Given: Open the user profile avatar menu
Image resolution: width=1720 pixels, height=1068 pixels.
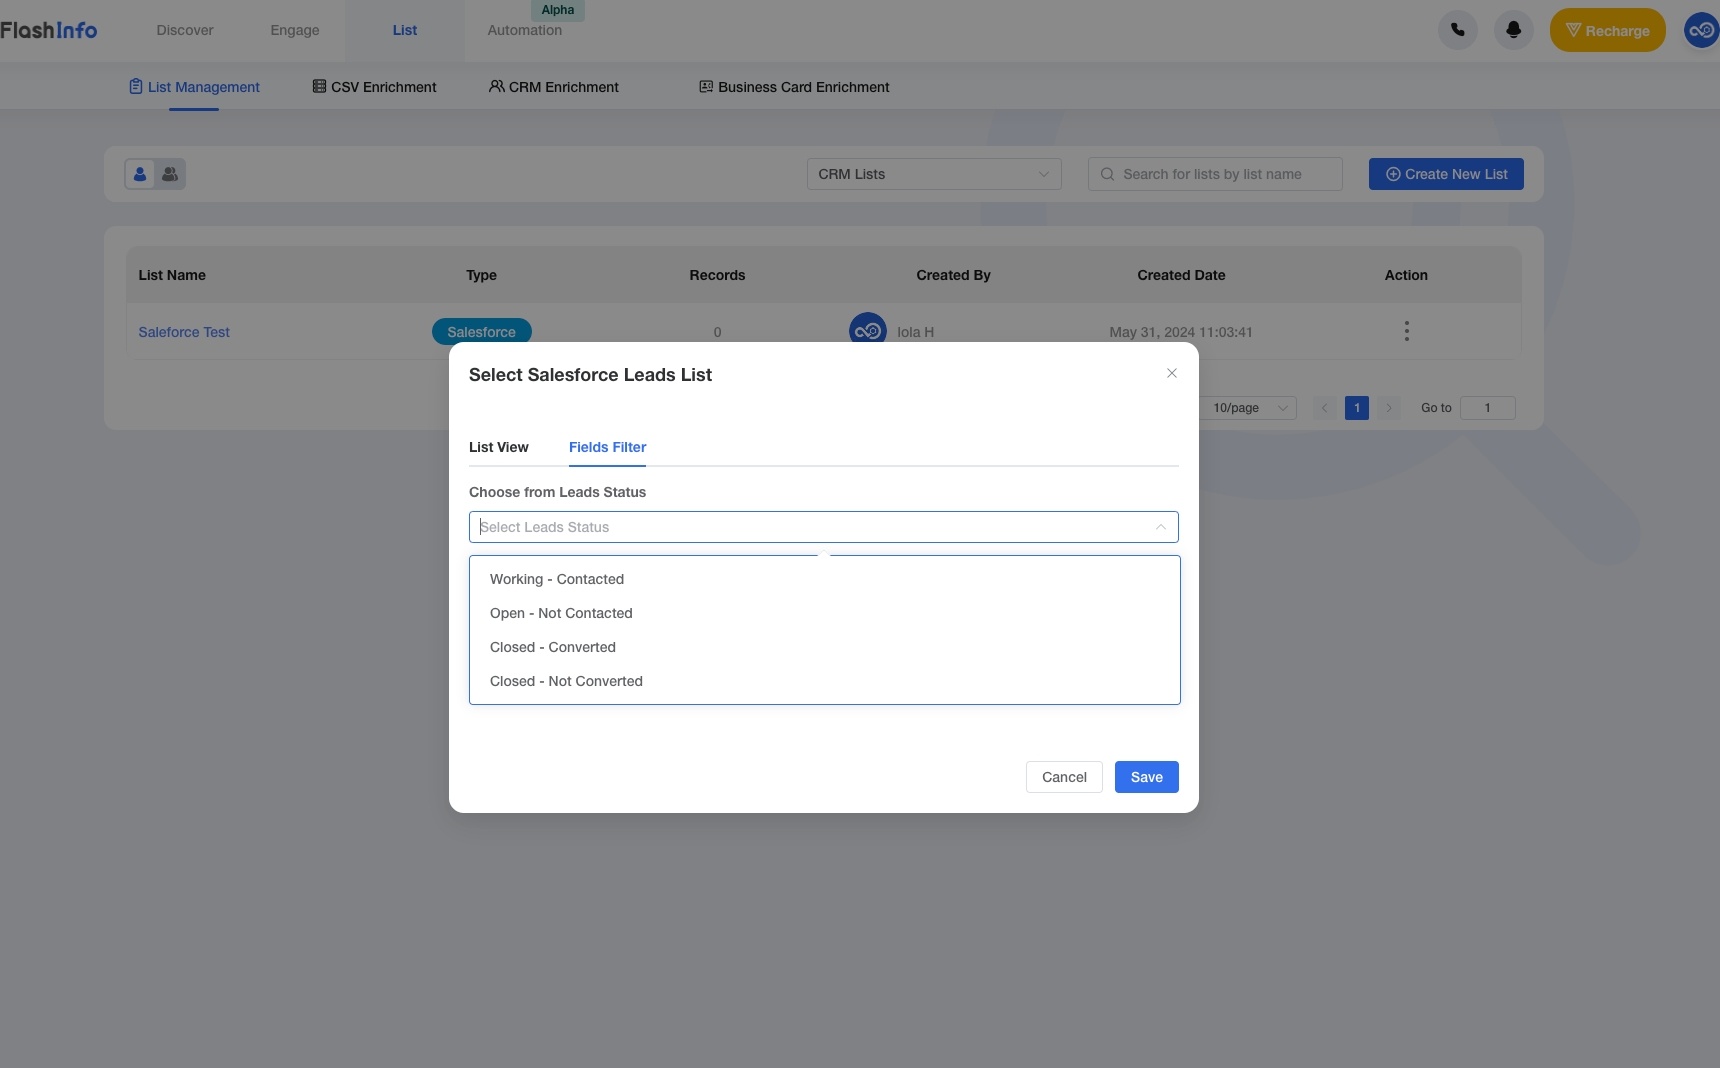Looking at the screenshot, I should [1701, 30].
